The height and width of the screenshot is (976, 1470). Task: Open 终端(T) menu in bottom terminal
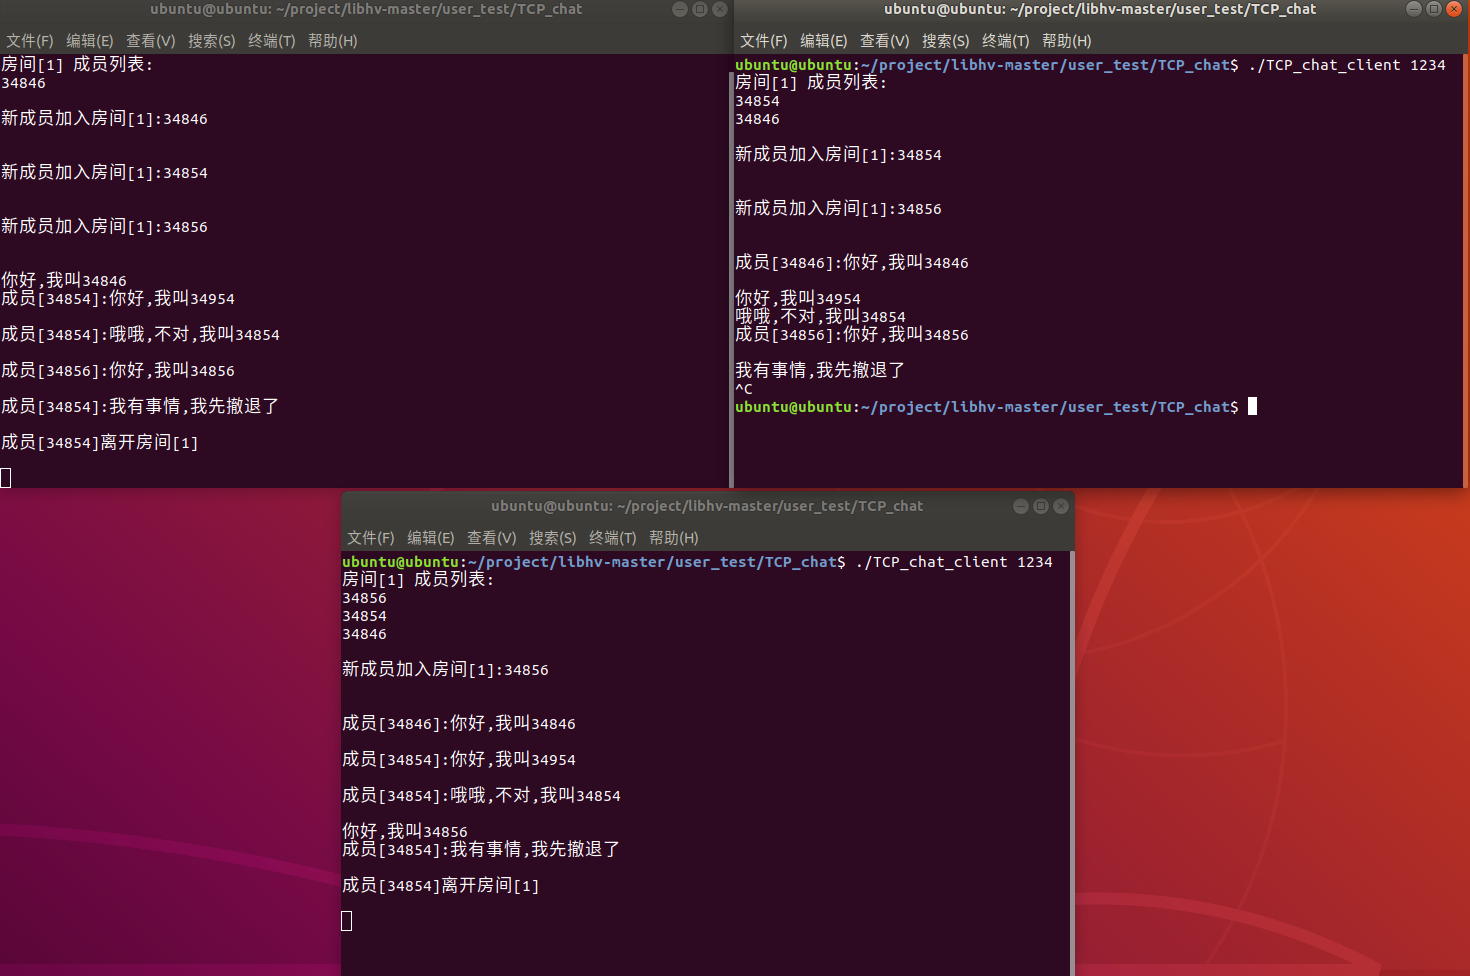click(613, 538)
